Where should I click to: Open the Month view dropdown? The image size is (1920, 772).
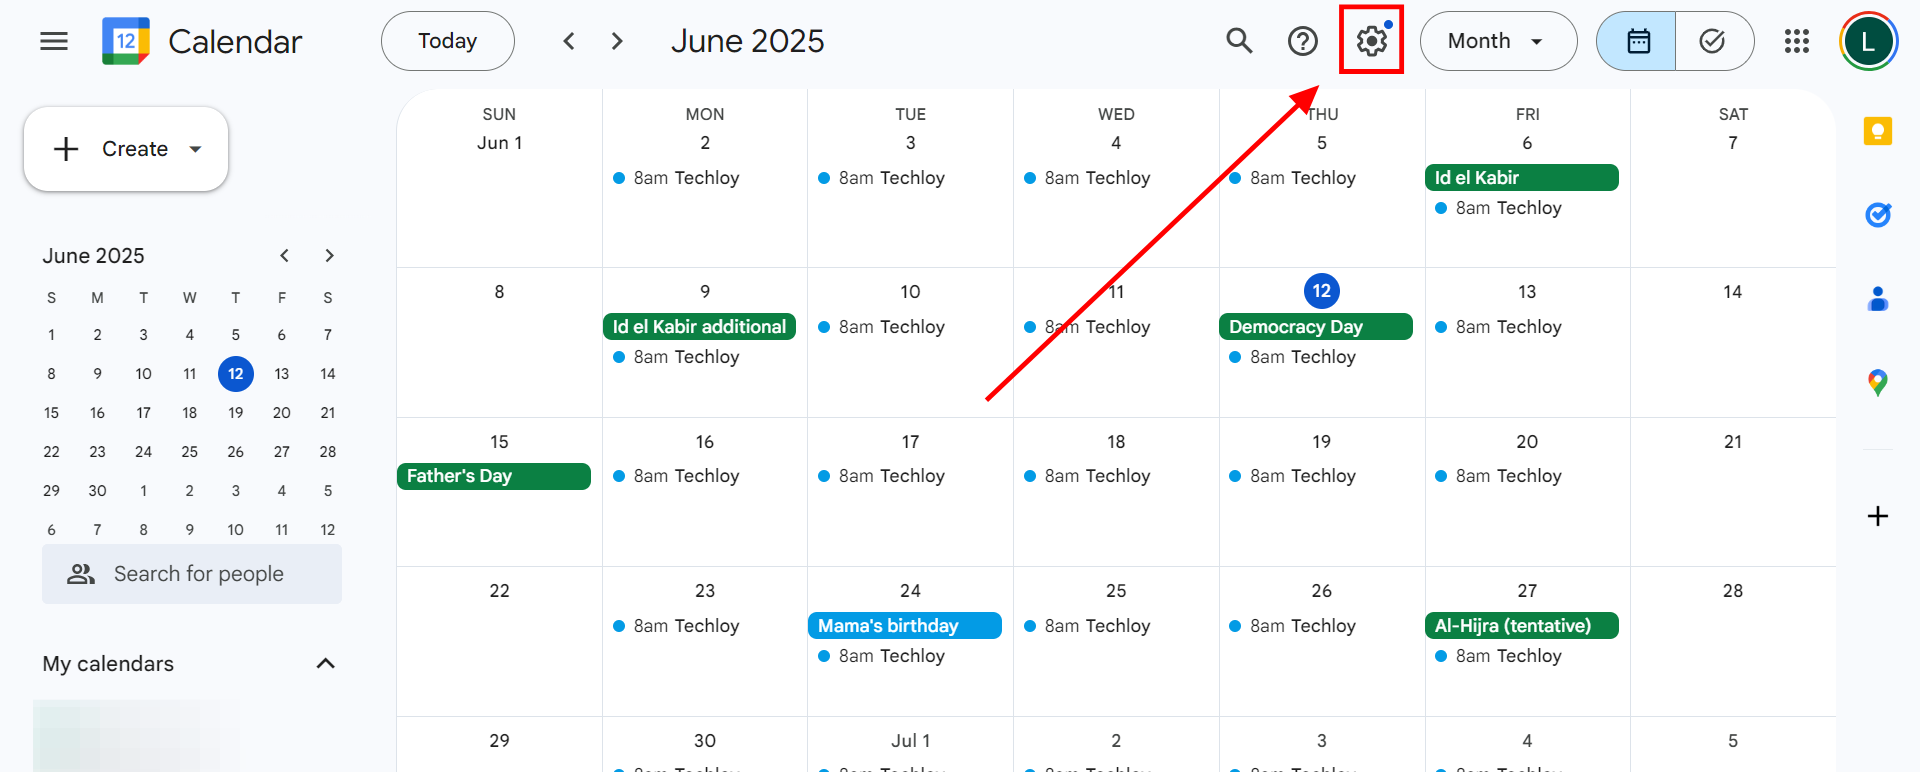pos(1497,41)
